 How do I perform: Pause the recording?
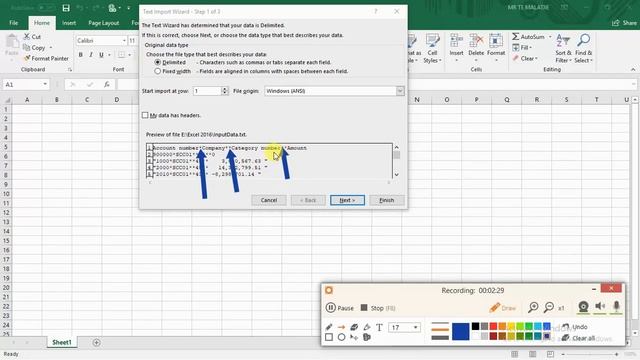pyautogui.click(x=340, y=308)
